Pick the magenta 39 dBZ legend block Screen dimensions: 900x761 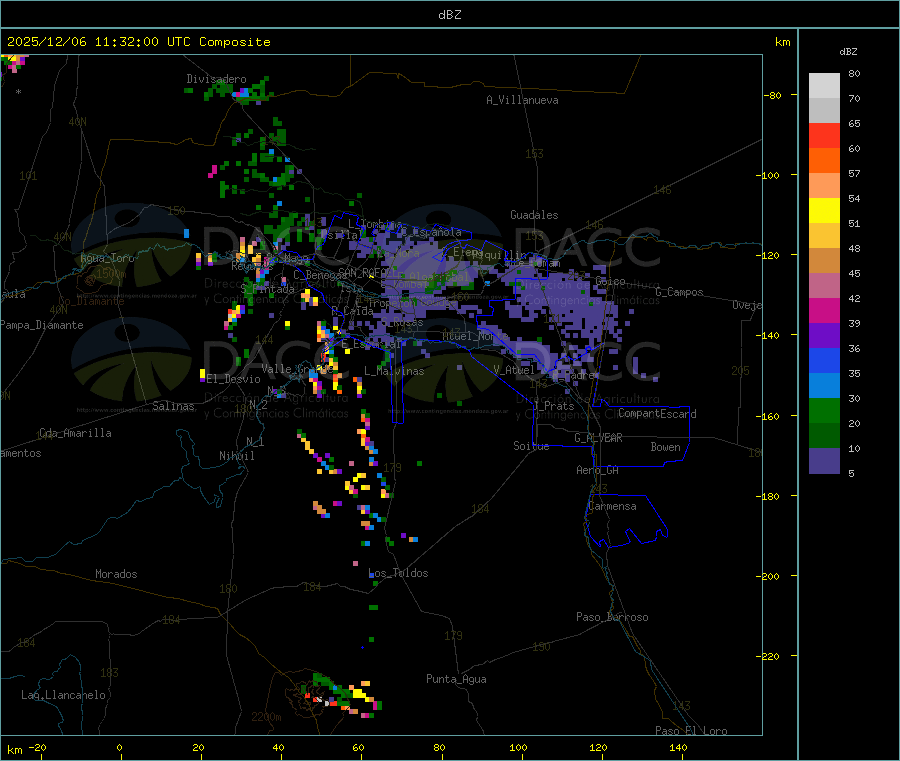point(824,310)
